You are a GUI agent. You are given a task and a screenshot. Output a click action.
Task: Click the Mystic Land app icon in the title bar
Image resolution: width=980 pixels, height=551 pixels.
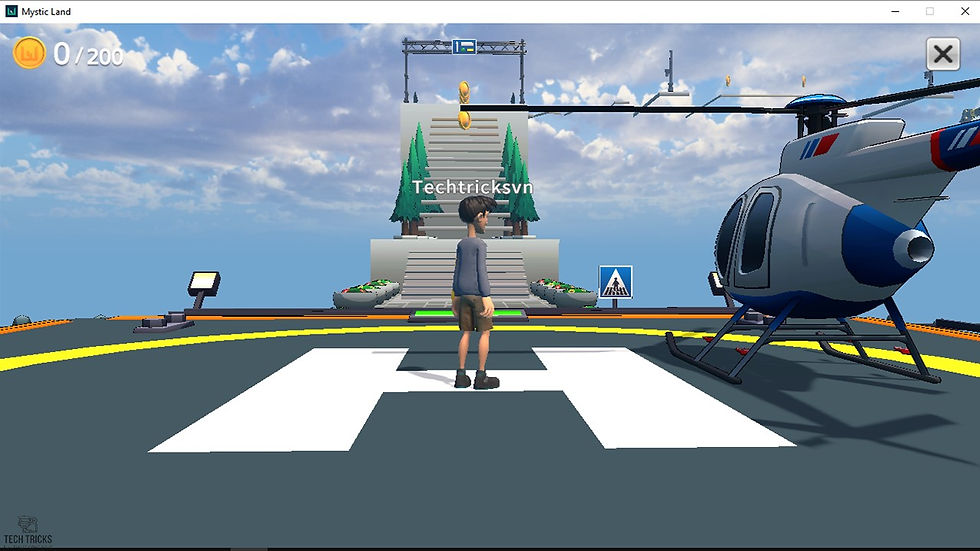coord(11,11)
